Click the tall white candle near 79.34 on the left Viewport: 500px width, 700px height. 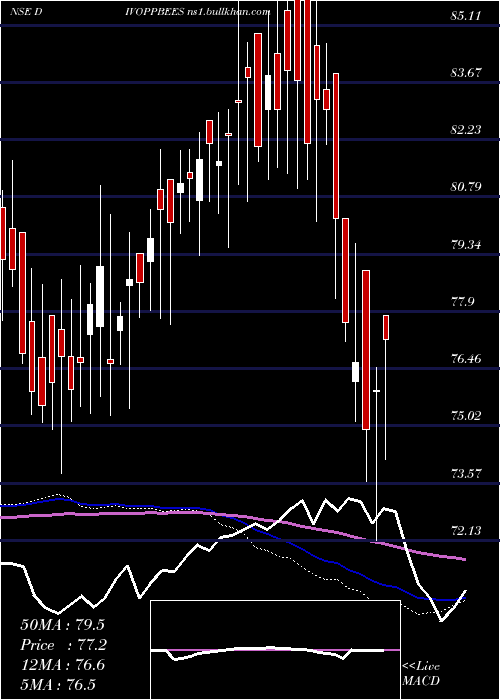100,296
